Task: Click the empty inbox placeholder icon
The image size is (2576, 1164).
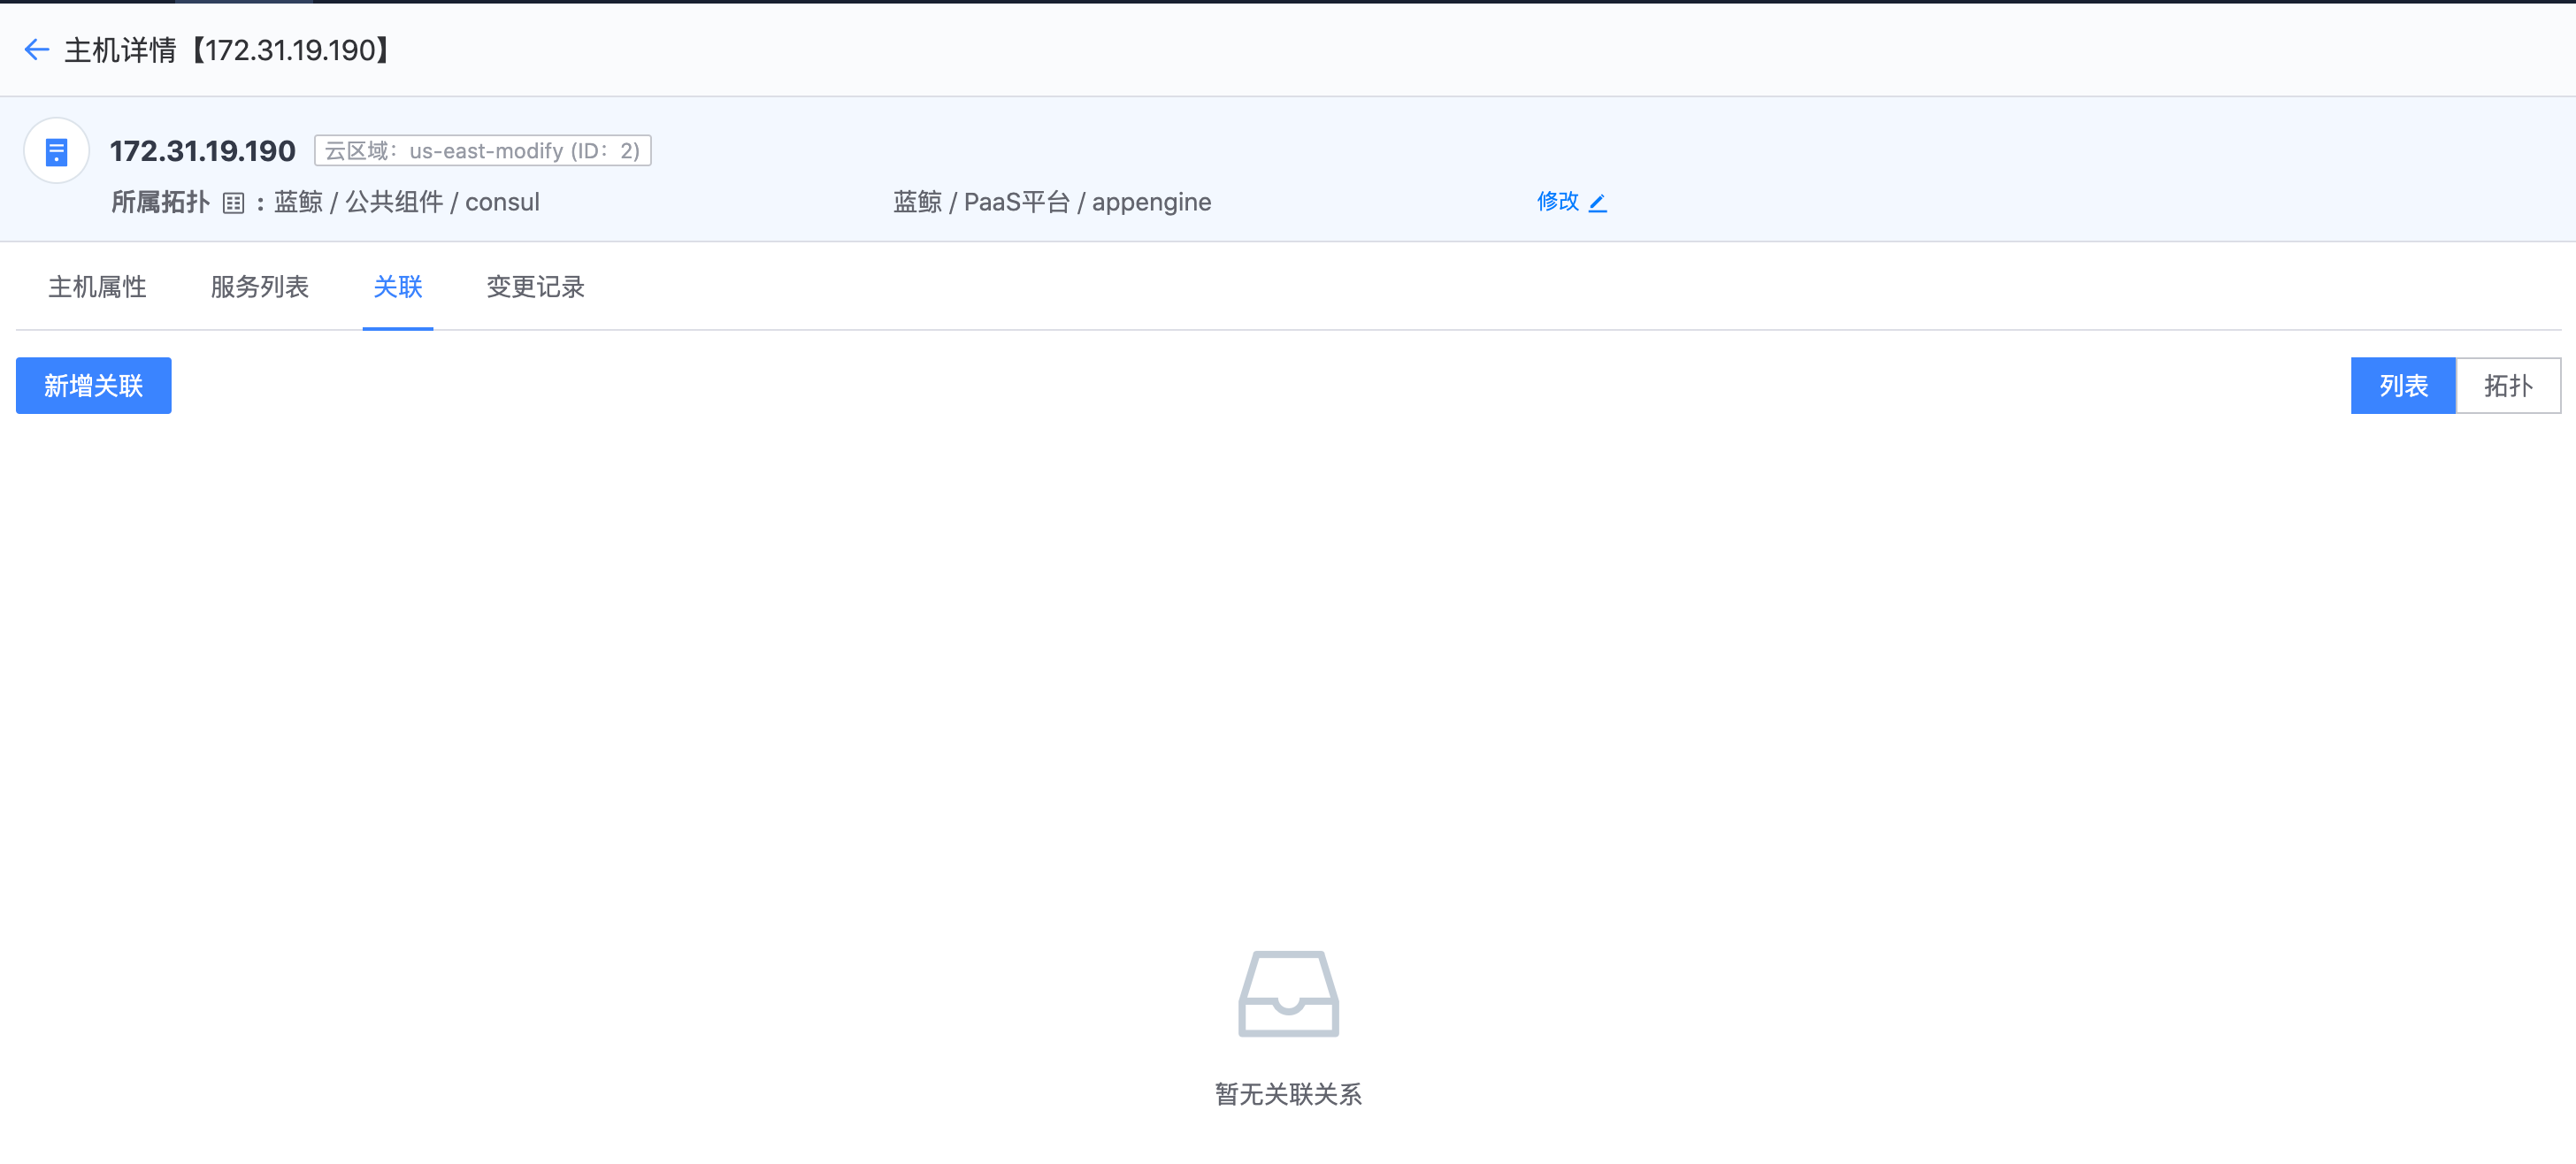Action: [x=1288, y=993]
